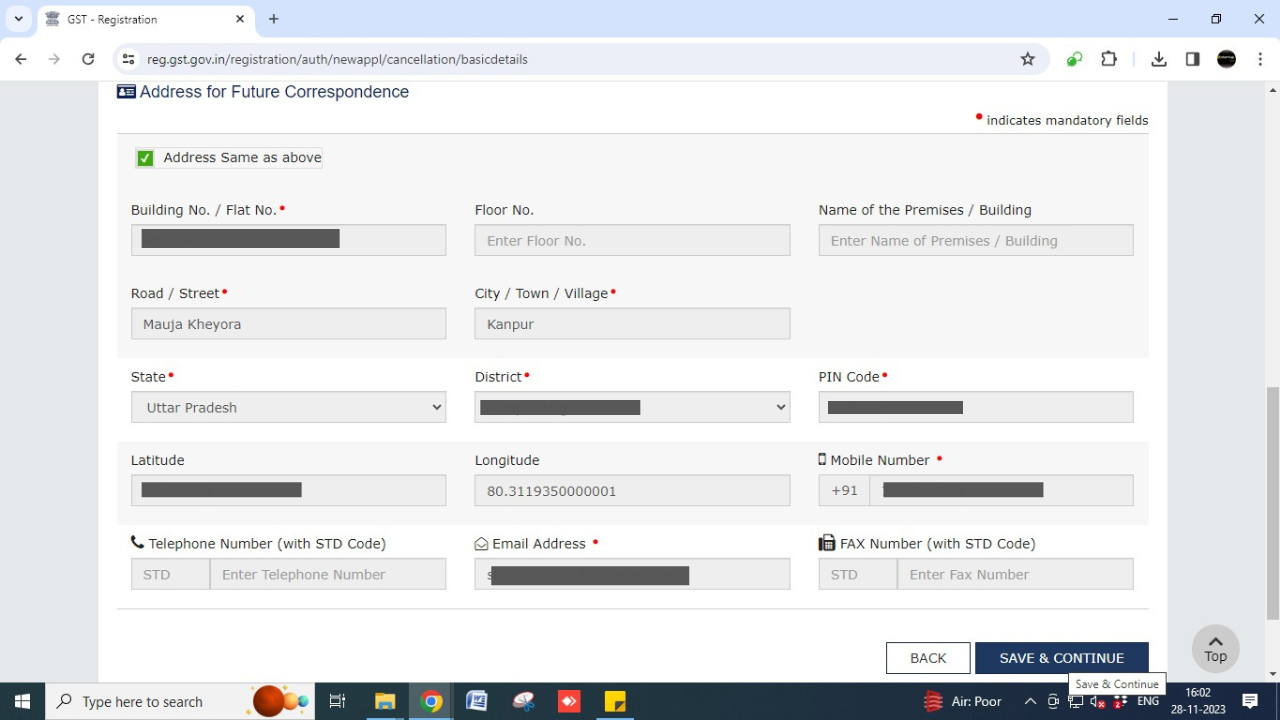Click the Address for Future Correspondence heading
Viewport: 1280px width, 720px height.
(274, 92)
